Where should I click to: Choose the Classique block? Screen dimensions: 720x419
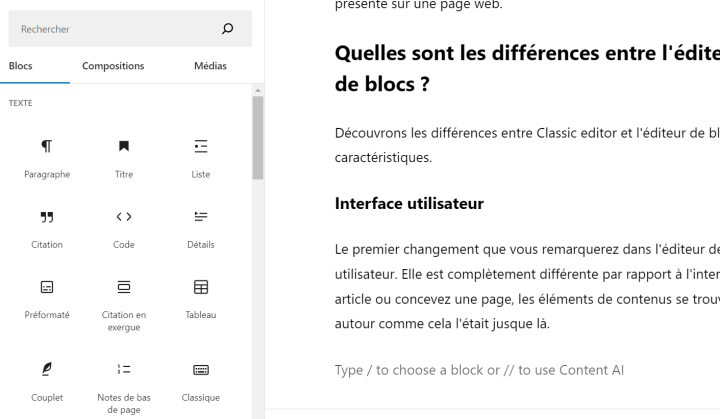(201, 382)
